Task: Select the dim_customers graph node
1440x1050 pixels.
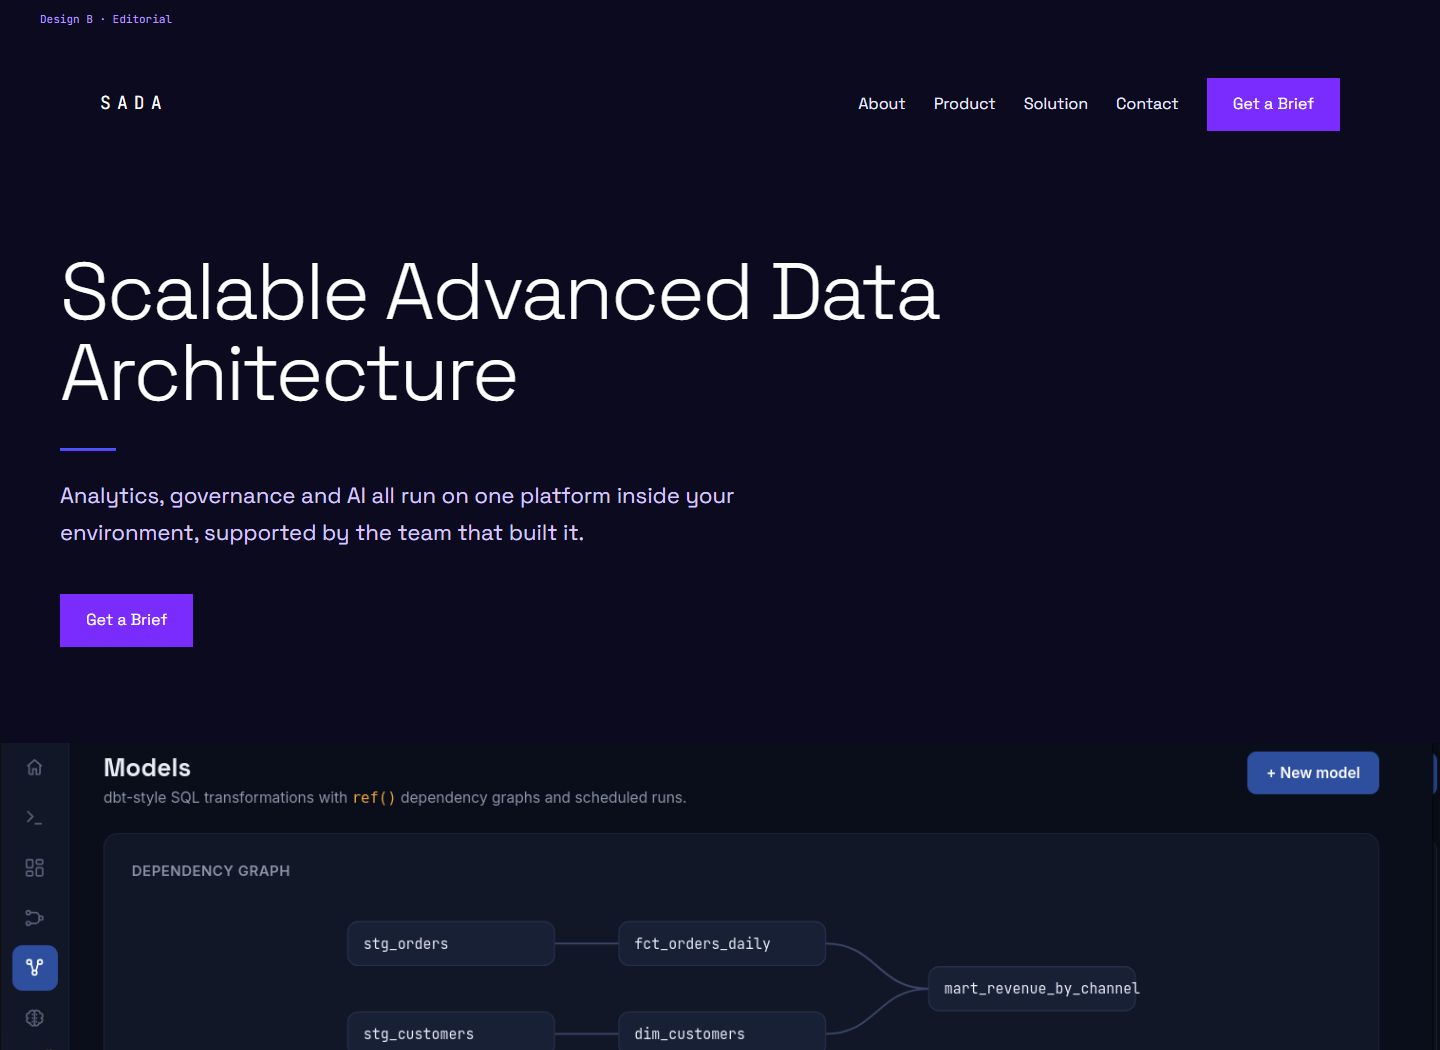Action: tap(722, 1032)
